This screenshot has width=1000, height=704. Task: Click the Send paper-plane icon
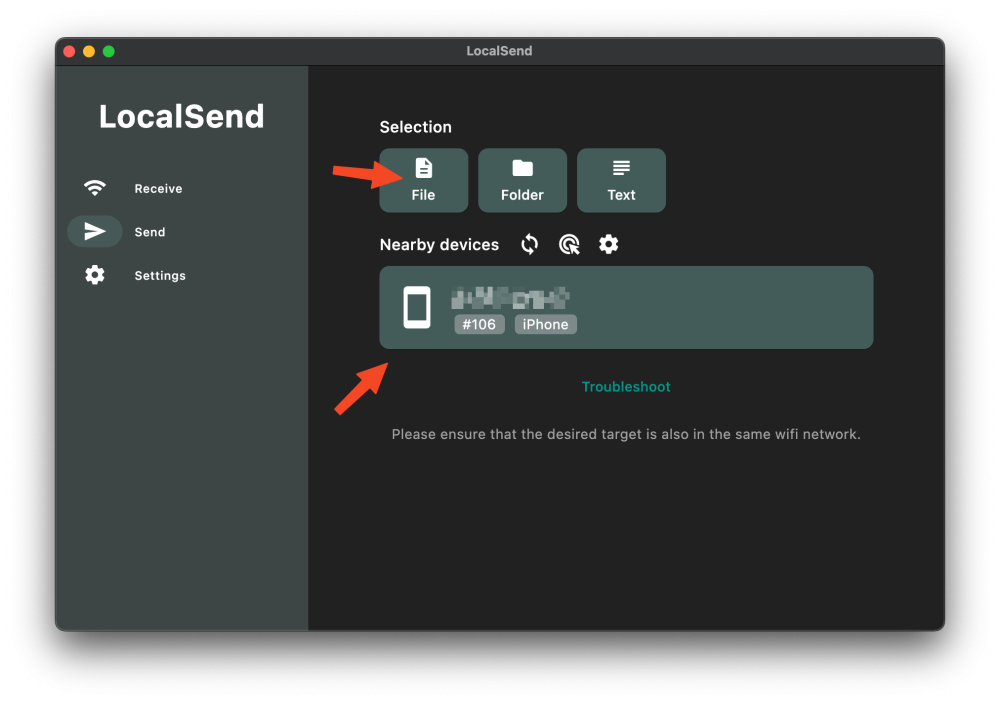pyautogui.click(x=95, y=231)
